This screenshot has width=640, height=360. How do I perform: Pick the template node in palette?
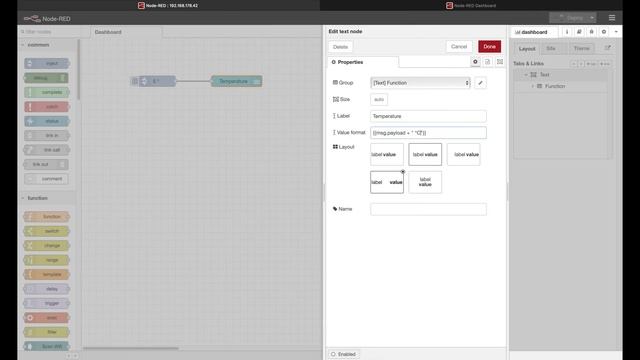tap(47, 274)
